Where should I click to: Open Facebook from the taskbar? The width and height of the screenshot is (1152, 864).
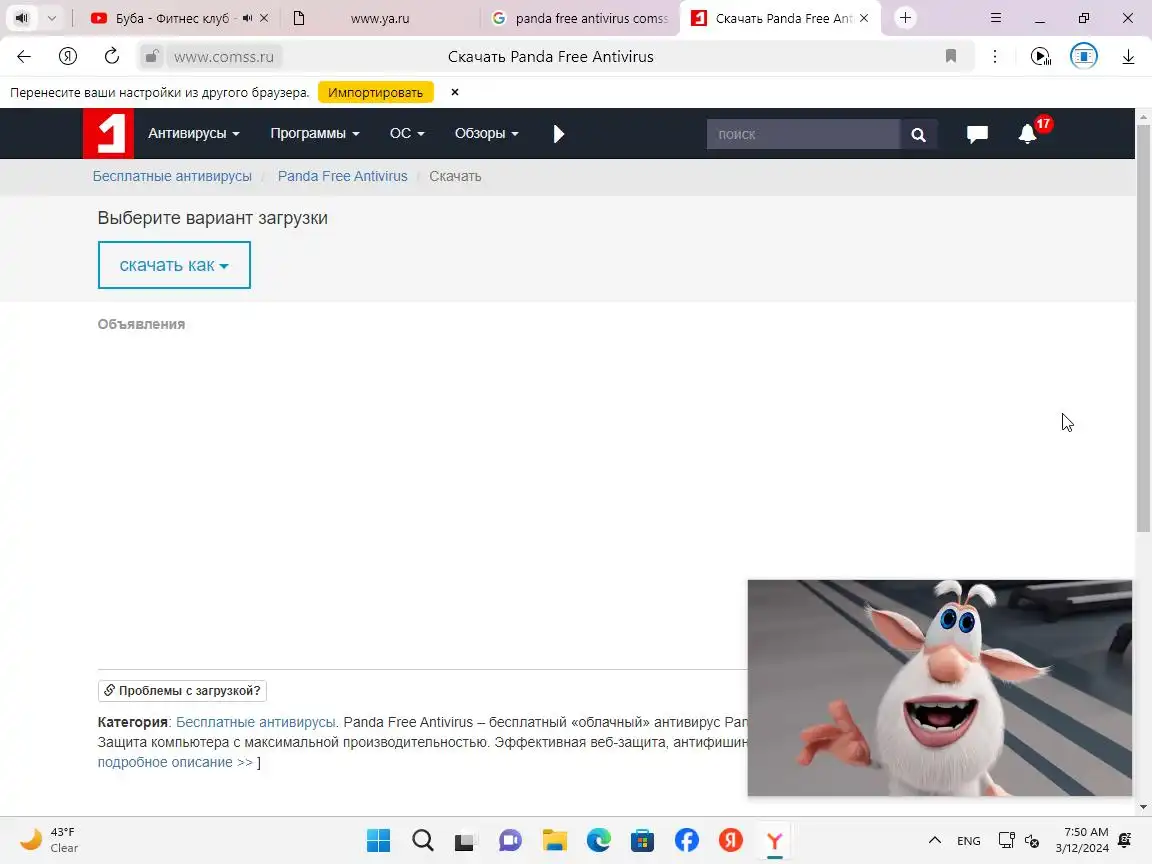pyautogui.click(x=687, y=840)
